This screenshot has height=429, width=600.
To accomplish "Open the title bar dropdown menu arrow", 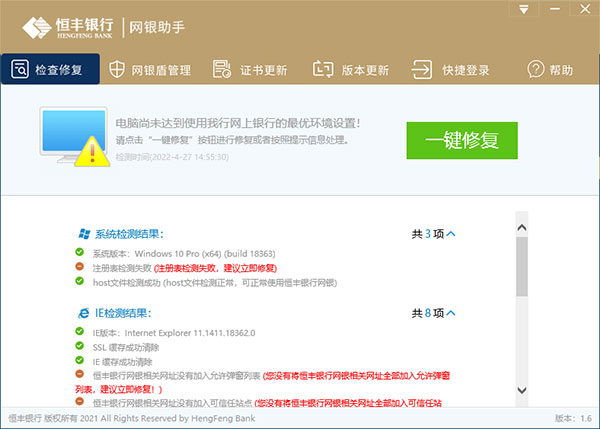I will pyautogui.click(x=524, y=9).
